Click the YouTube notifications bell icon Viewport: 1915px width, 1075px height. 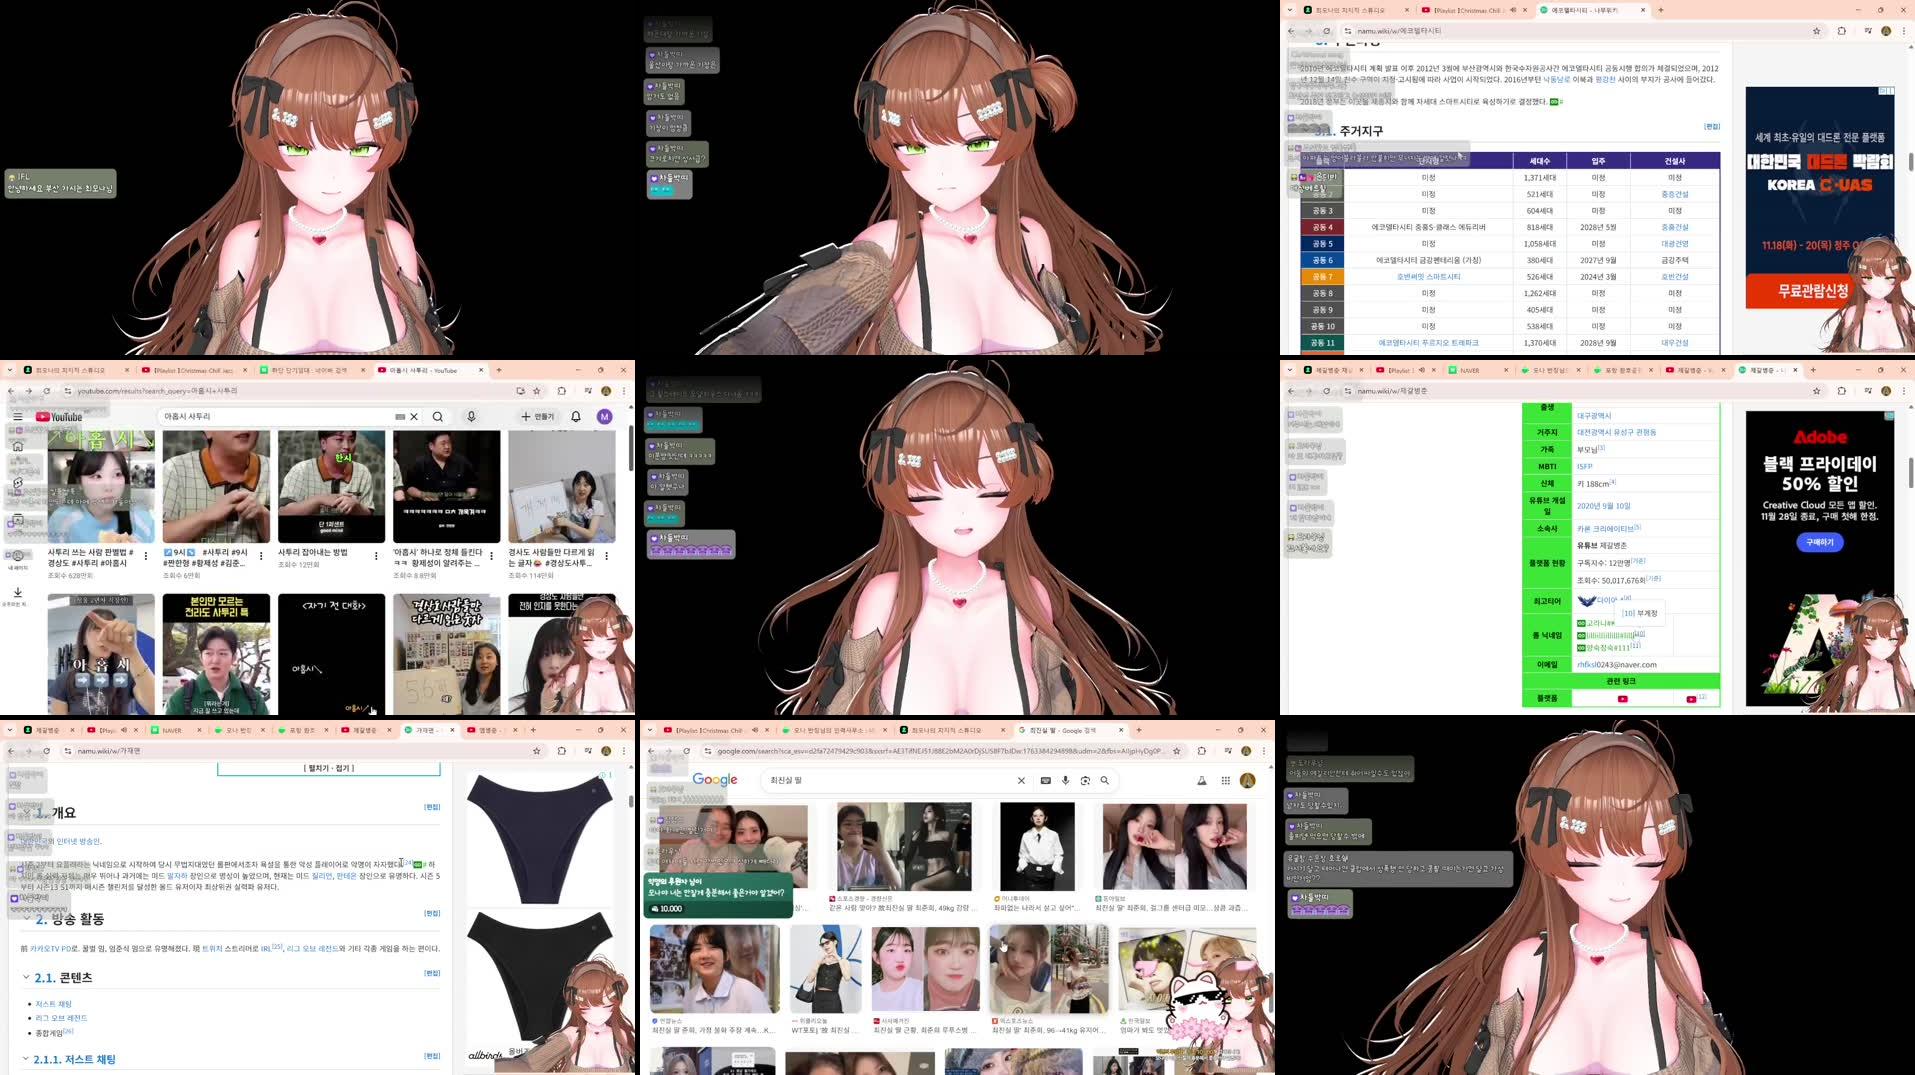pos(576,417)
